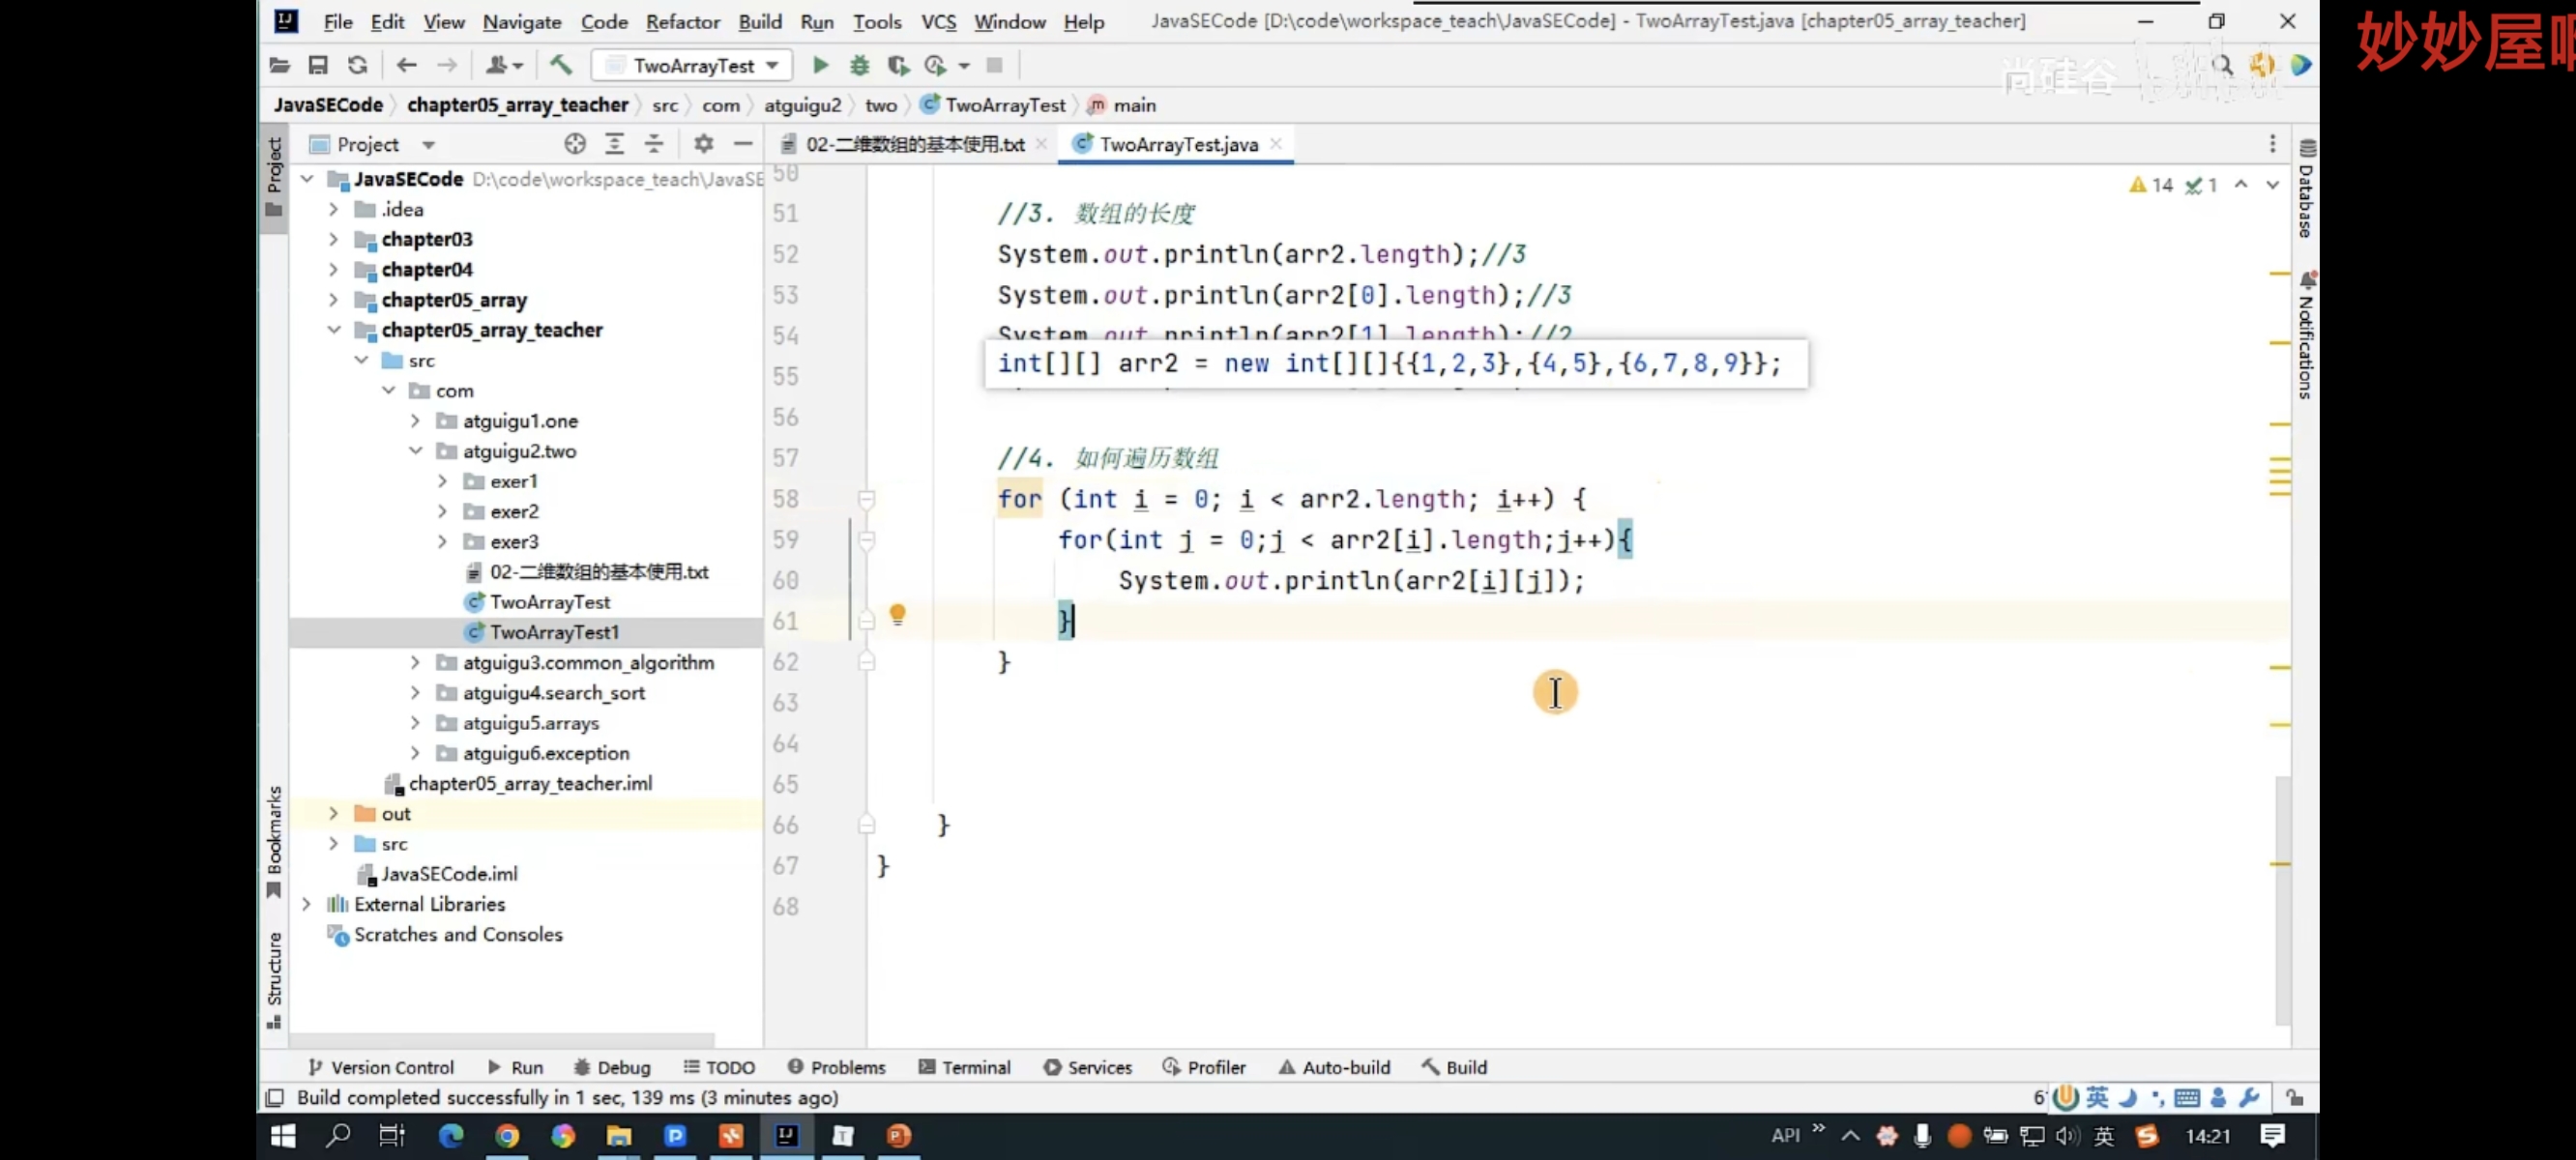The height and width of the screenshot is (1160, 2576).
Task: Open the TwoArrayTest run configuration dropdown
Action: click(693, 66)
